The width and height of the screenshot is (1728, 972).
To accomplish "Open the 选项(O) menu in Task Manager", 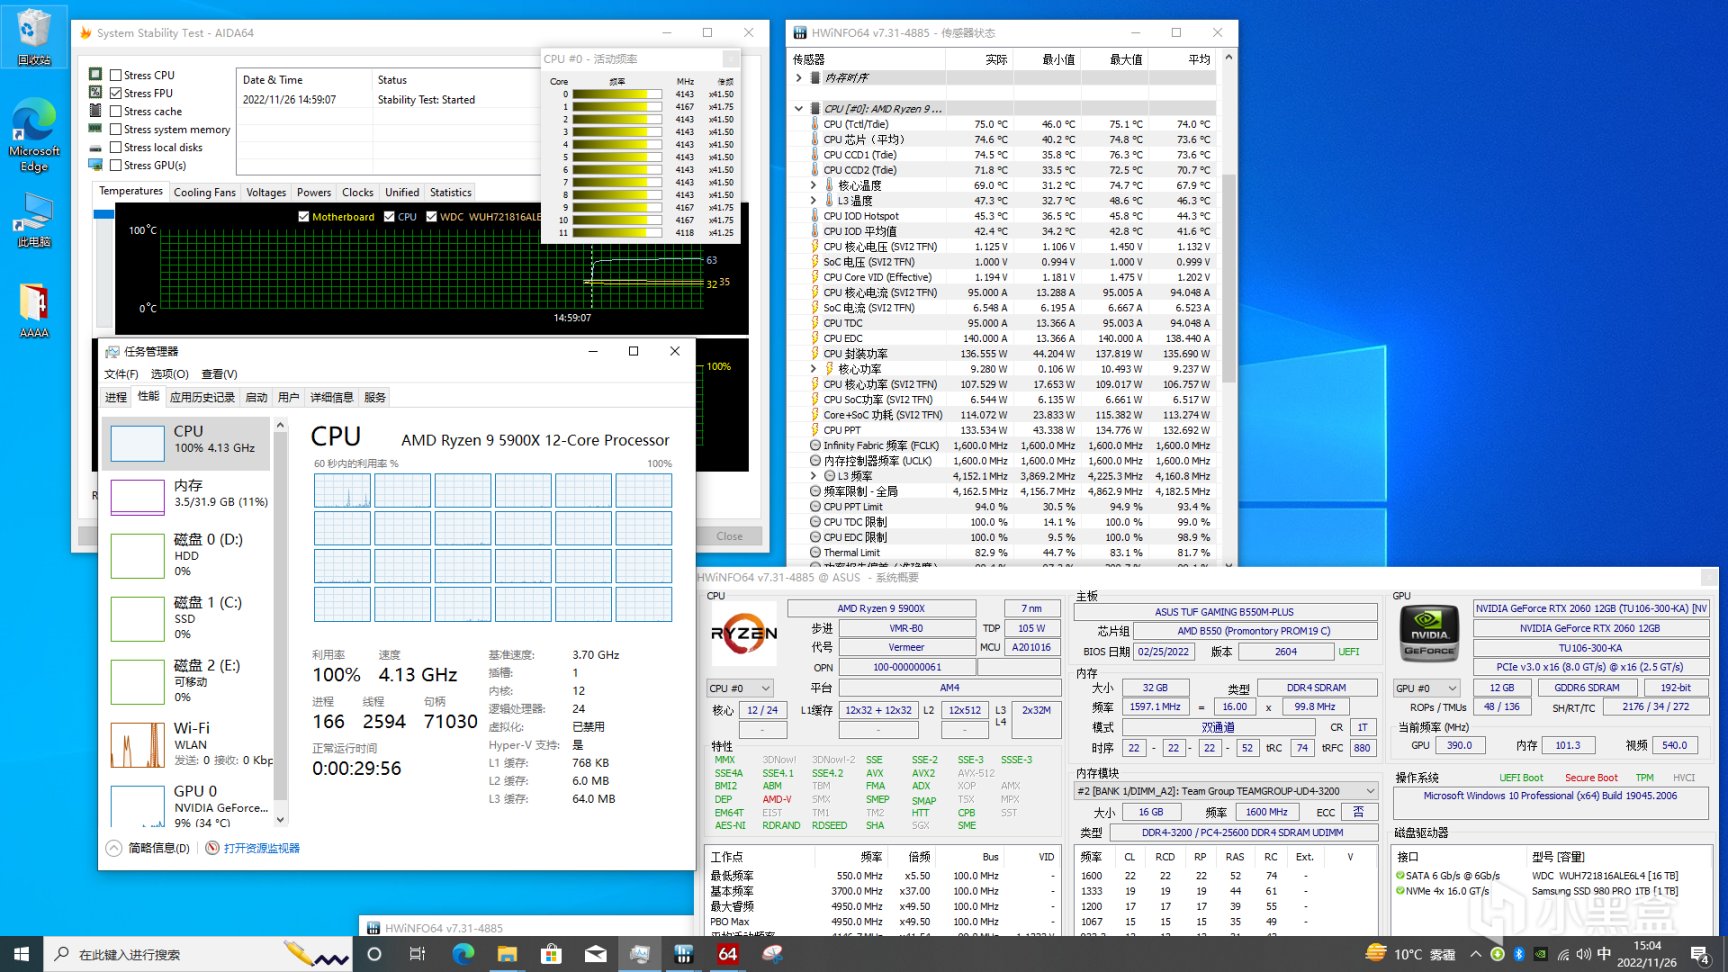I will point(169,374).
